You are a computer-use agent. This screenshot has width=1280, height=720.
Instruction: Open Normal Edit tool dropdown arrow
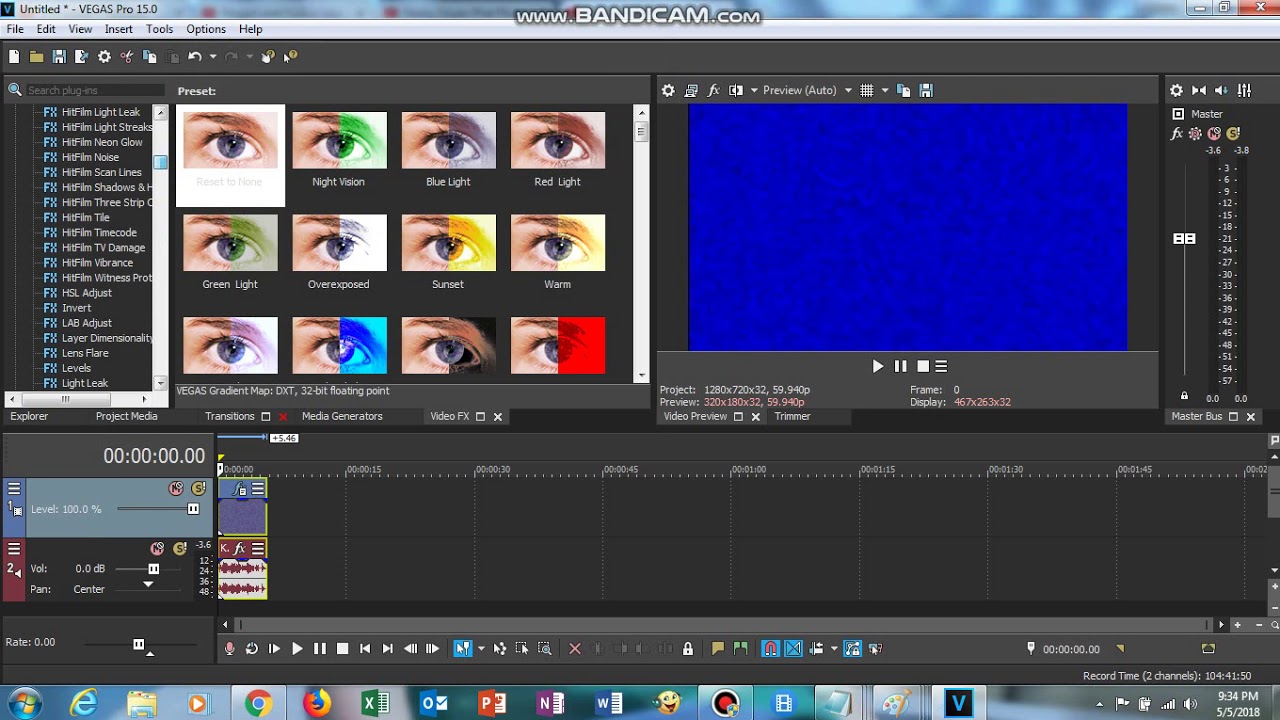481,649
